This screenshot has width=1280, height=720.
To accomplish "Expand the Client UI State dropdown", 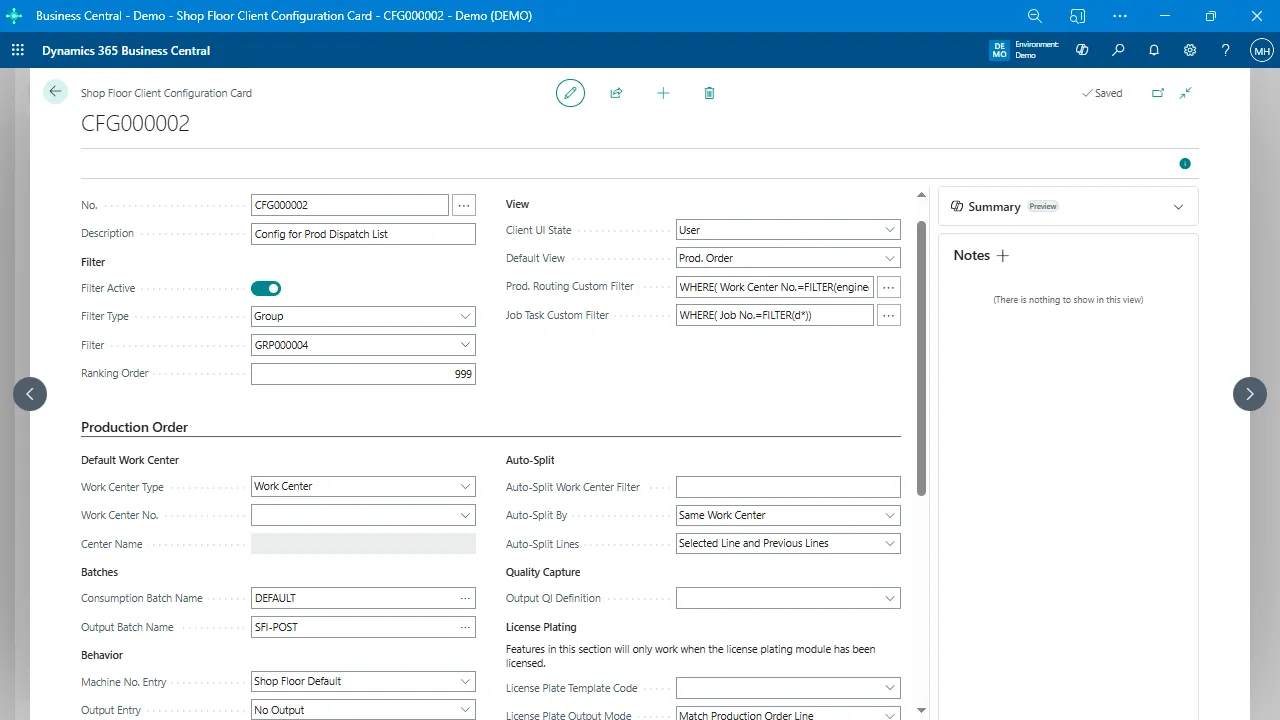I will pos(788,230).
